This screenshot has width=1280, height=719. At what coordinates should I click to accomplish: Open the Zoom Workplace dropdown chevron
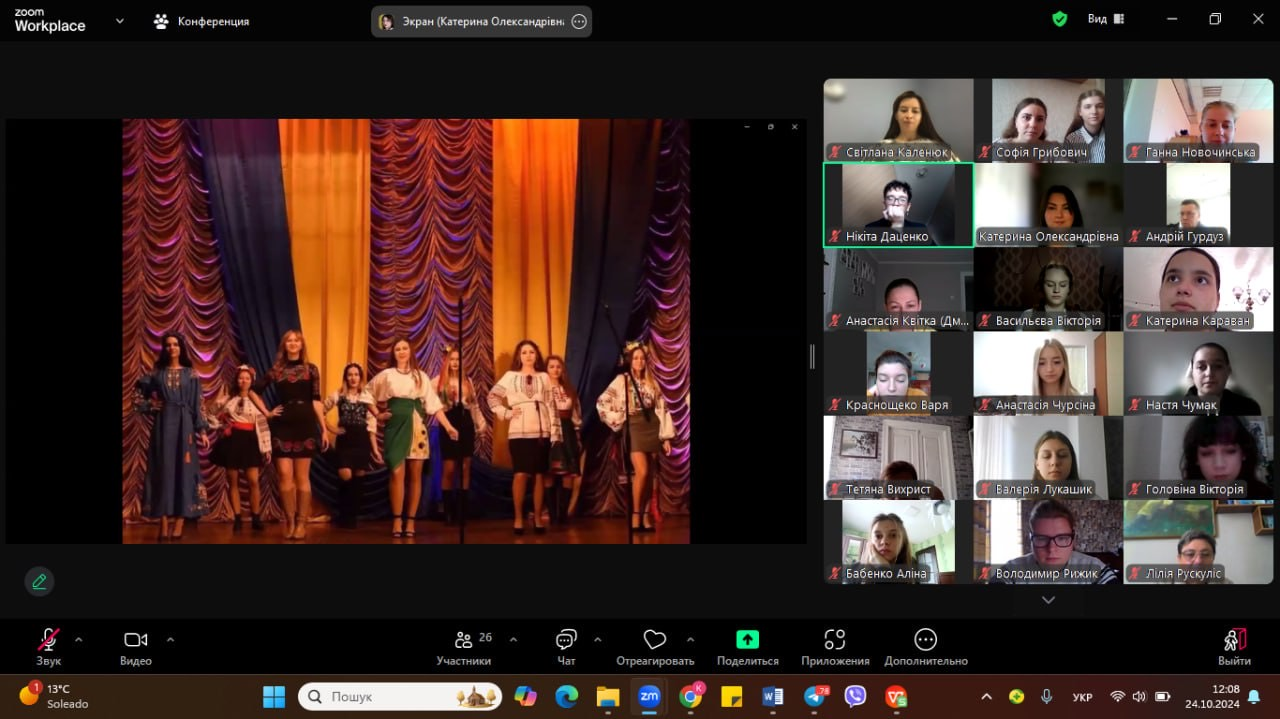[x=120, y=20]
